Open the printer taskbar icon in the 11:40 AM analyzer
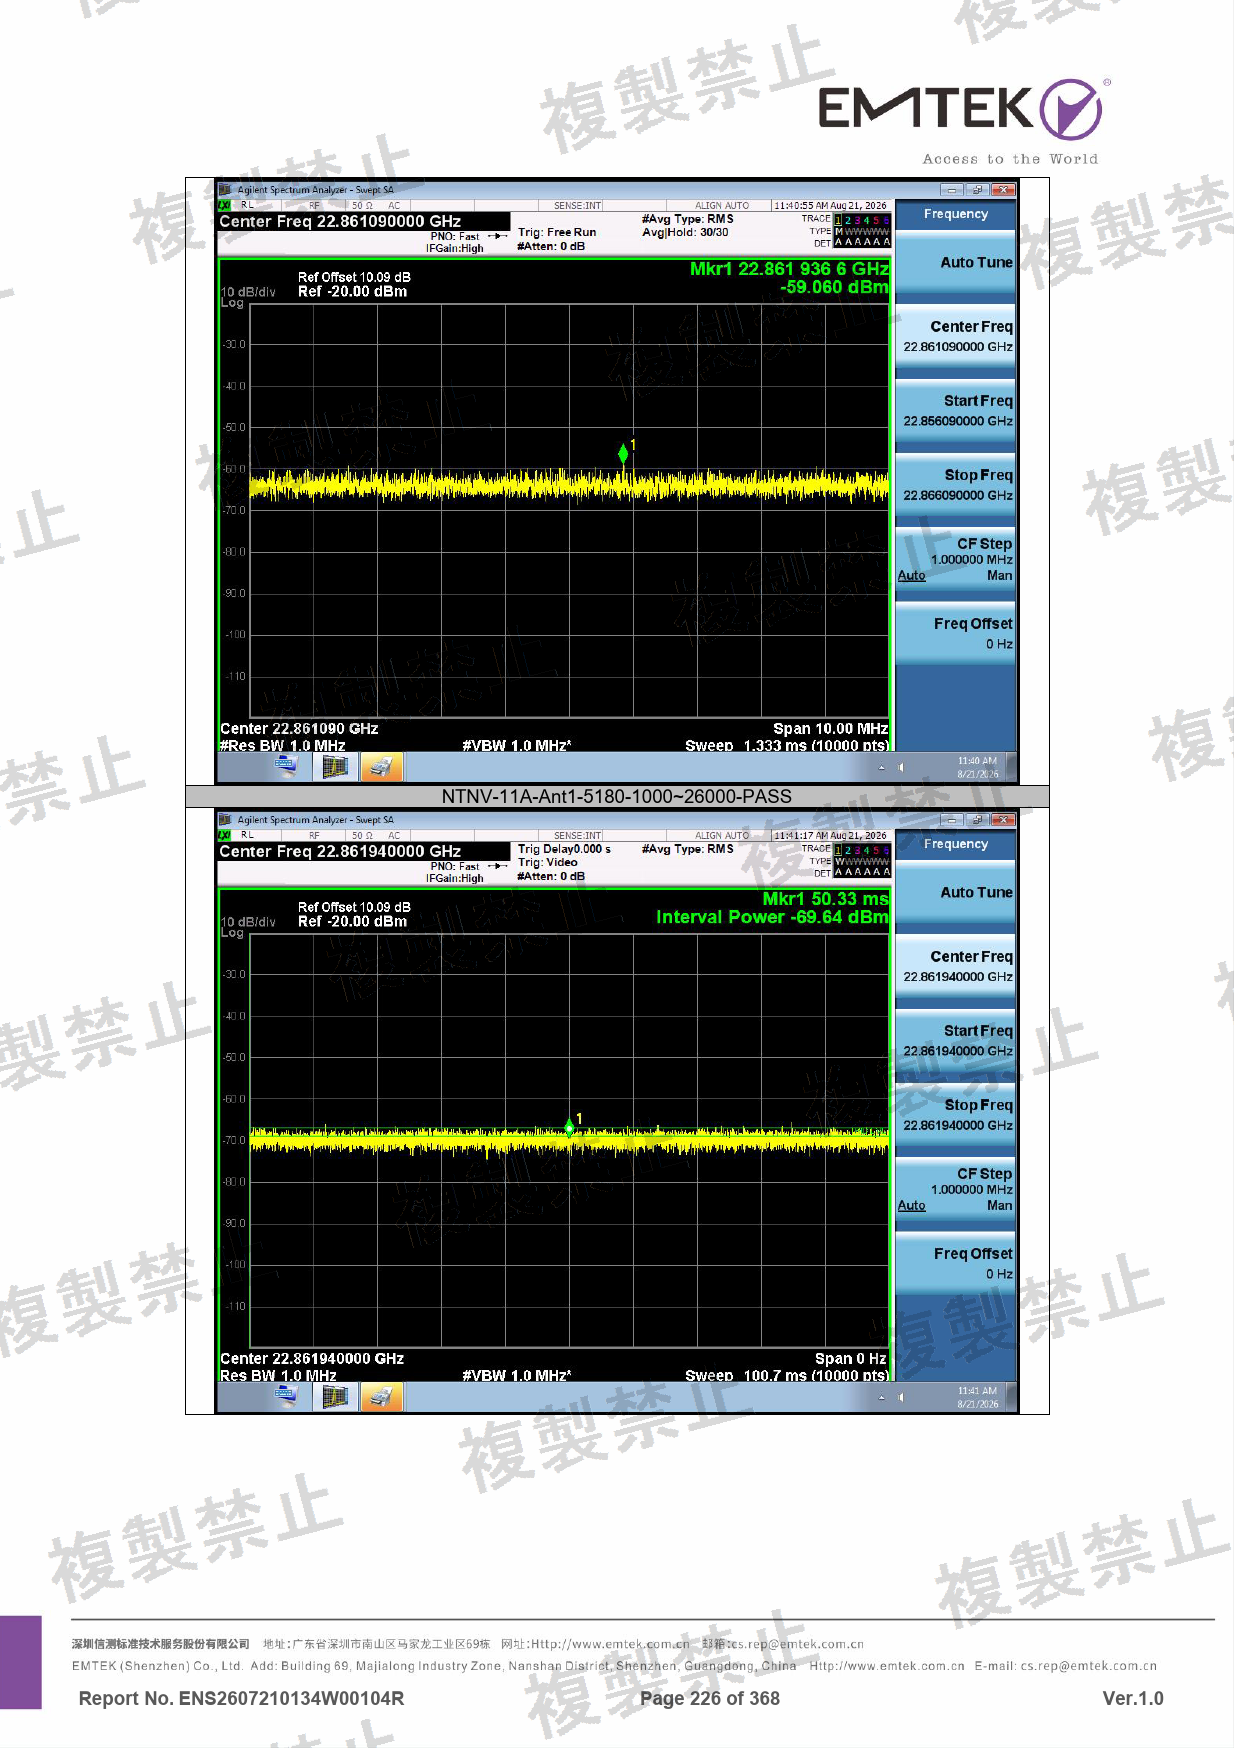 380,767
